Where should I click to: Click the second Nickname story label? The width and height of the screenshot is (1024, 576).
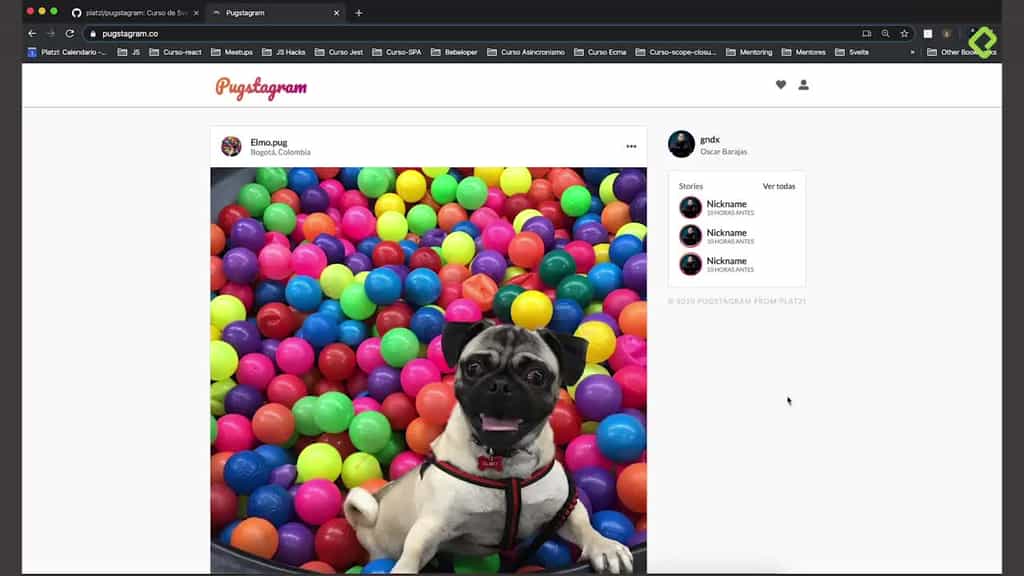(x=726, y=232)
